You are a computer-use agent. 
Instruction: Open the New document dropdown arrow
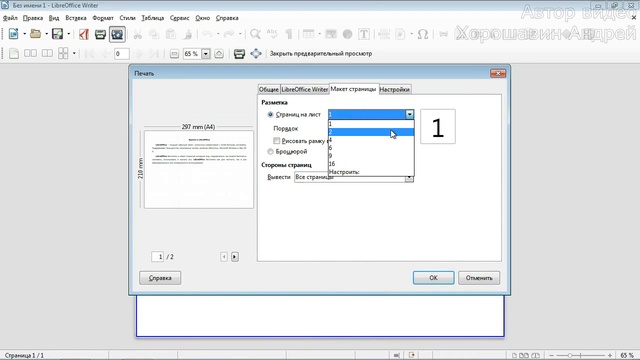pyautogui.click(x=24, y=34)
